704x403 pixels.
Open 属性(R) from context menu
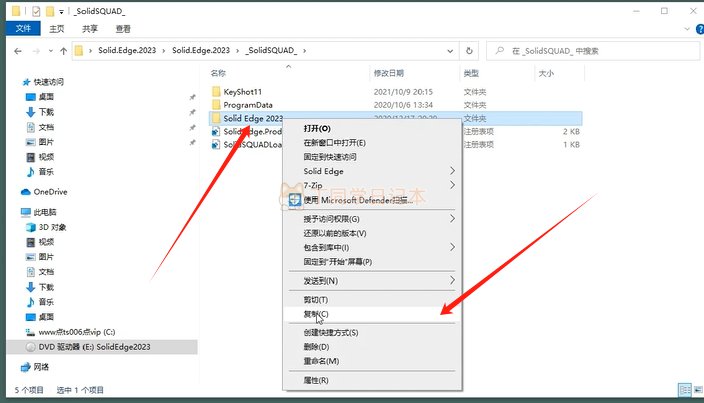coord(316,380)
